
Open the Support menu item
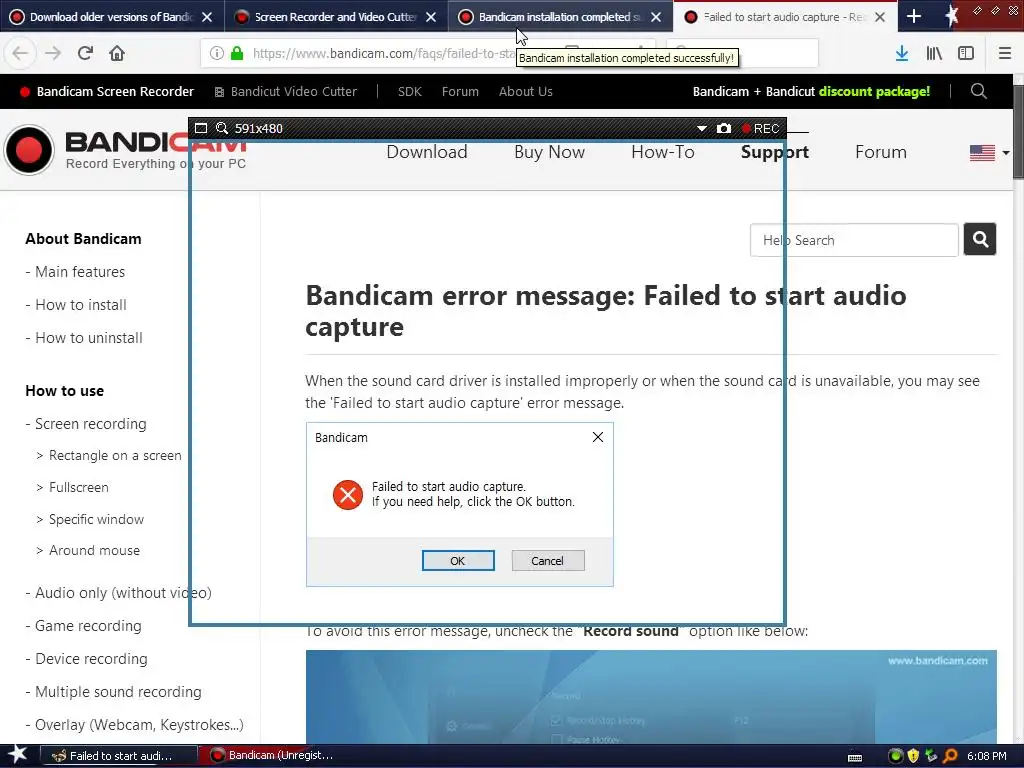click(x=775, y=152)
